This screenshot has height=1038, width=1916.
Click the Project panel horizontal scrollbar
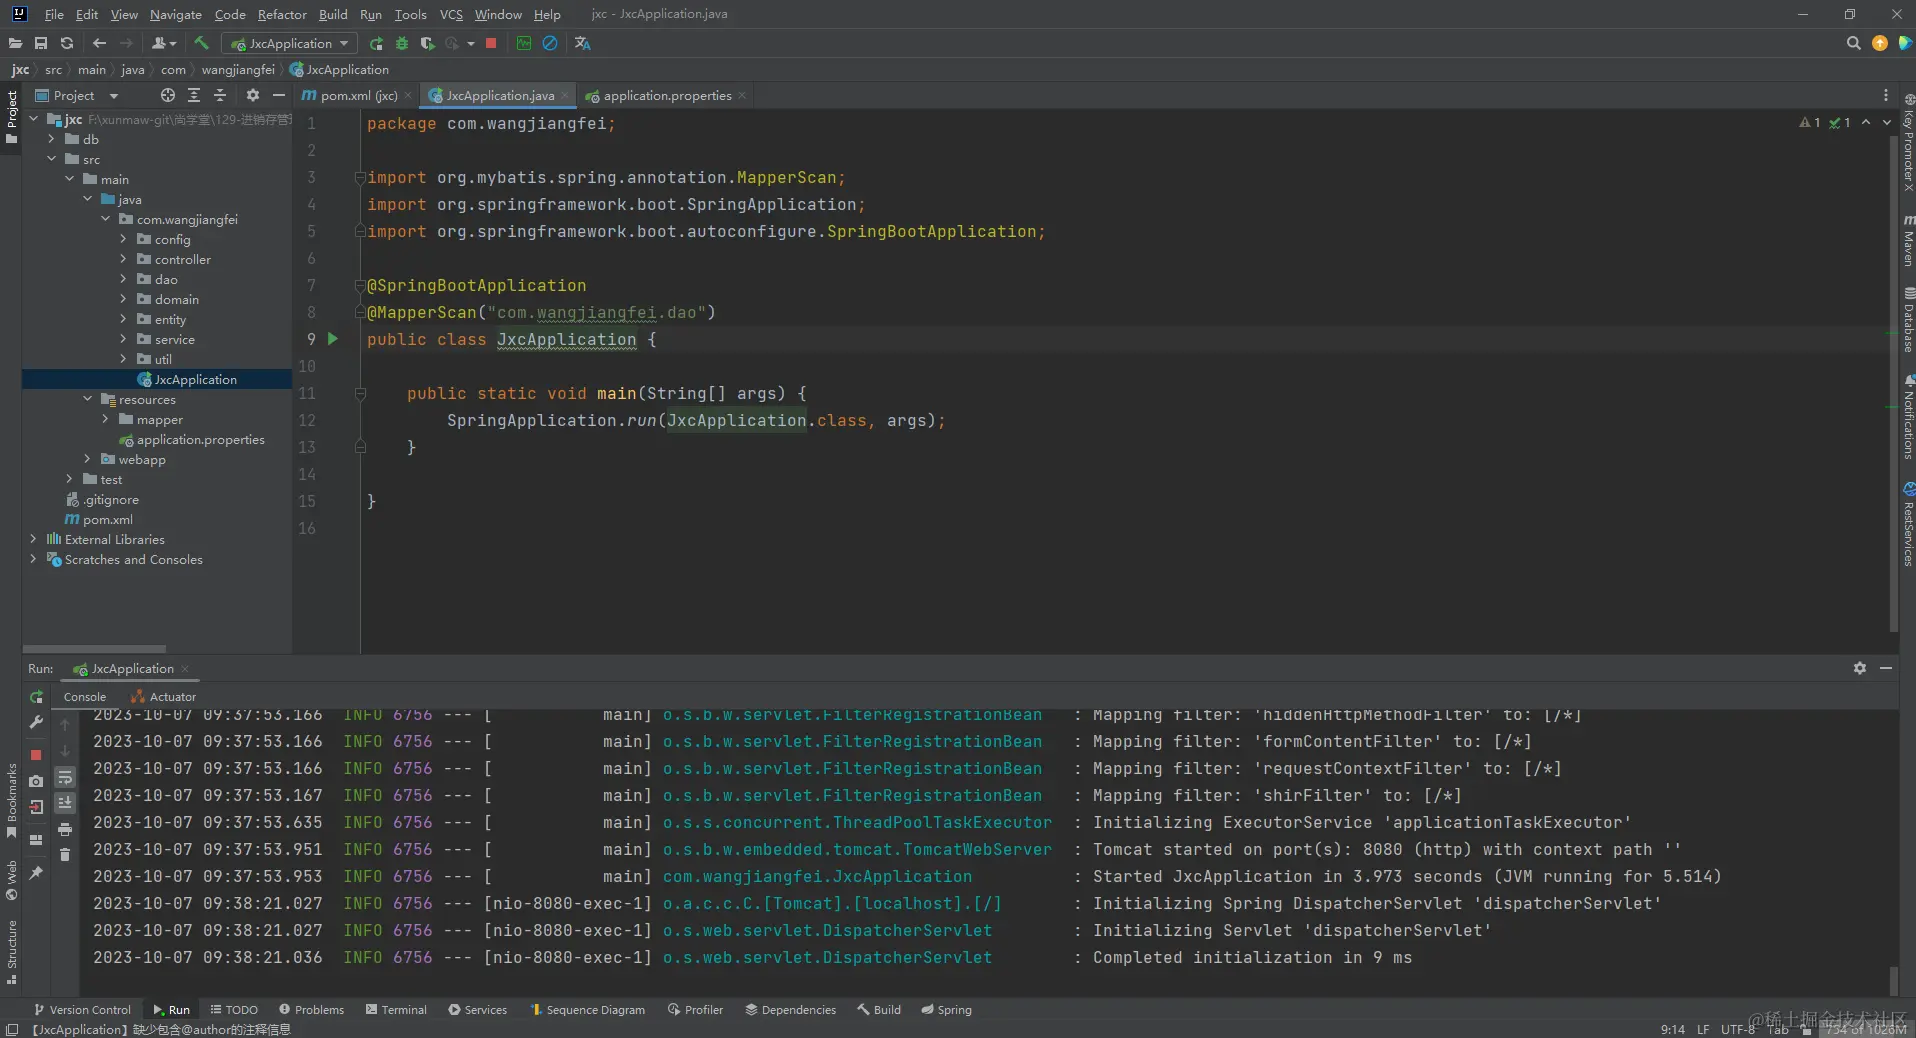[x=94, y=648]
